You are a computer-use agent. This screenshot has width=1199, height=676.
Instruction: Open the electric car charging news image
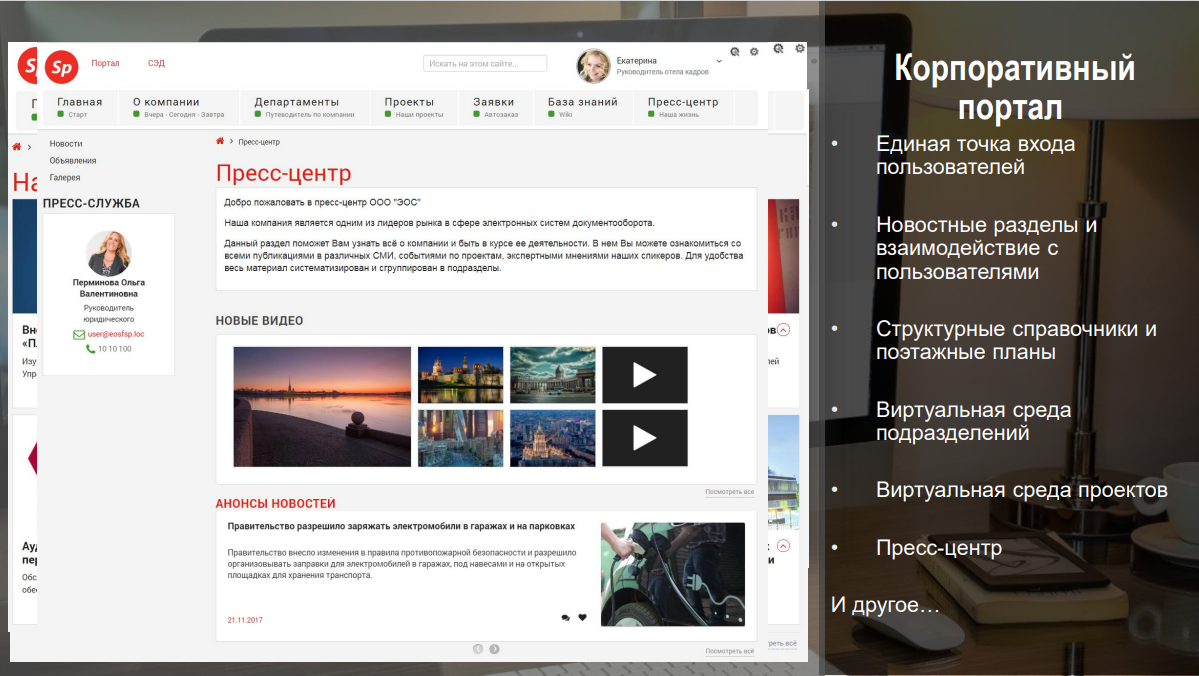point(673,574)
